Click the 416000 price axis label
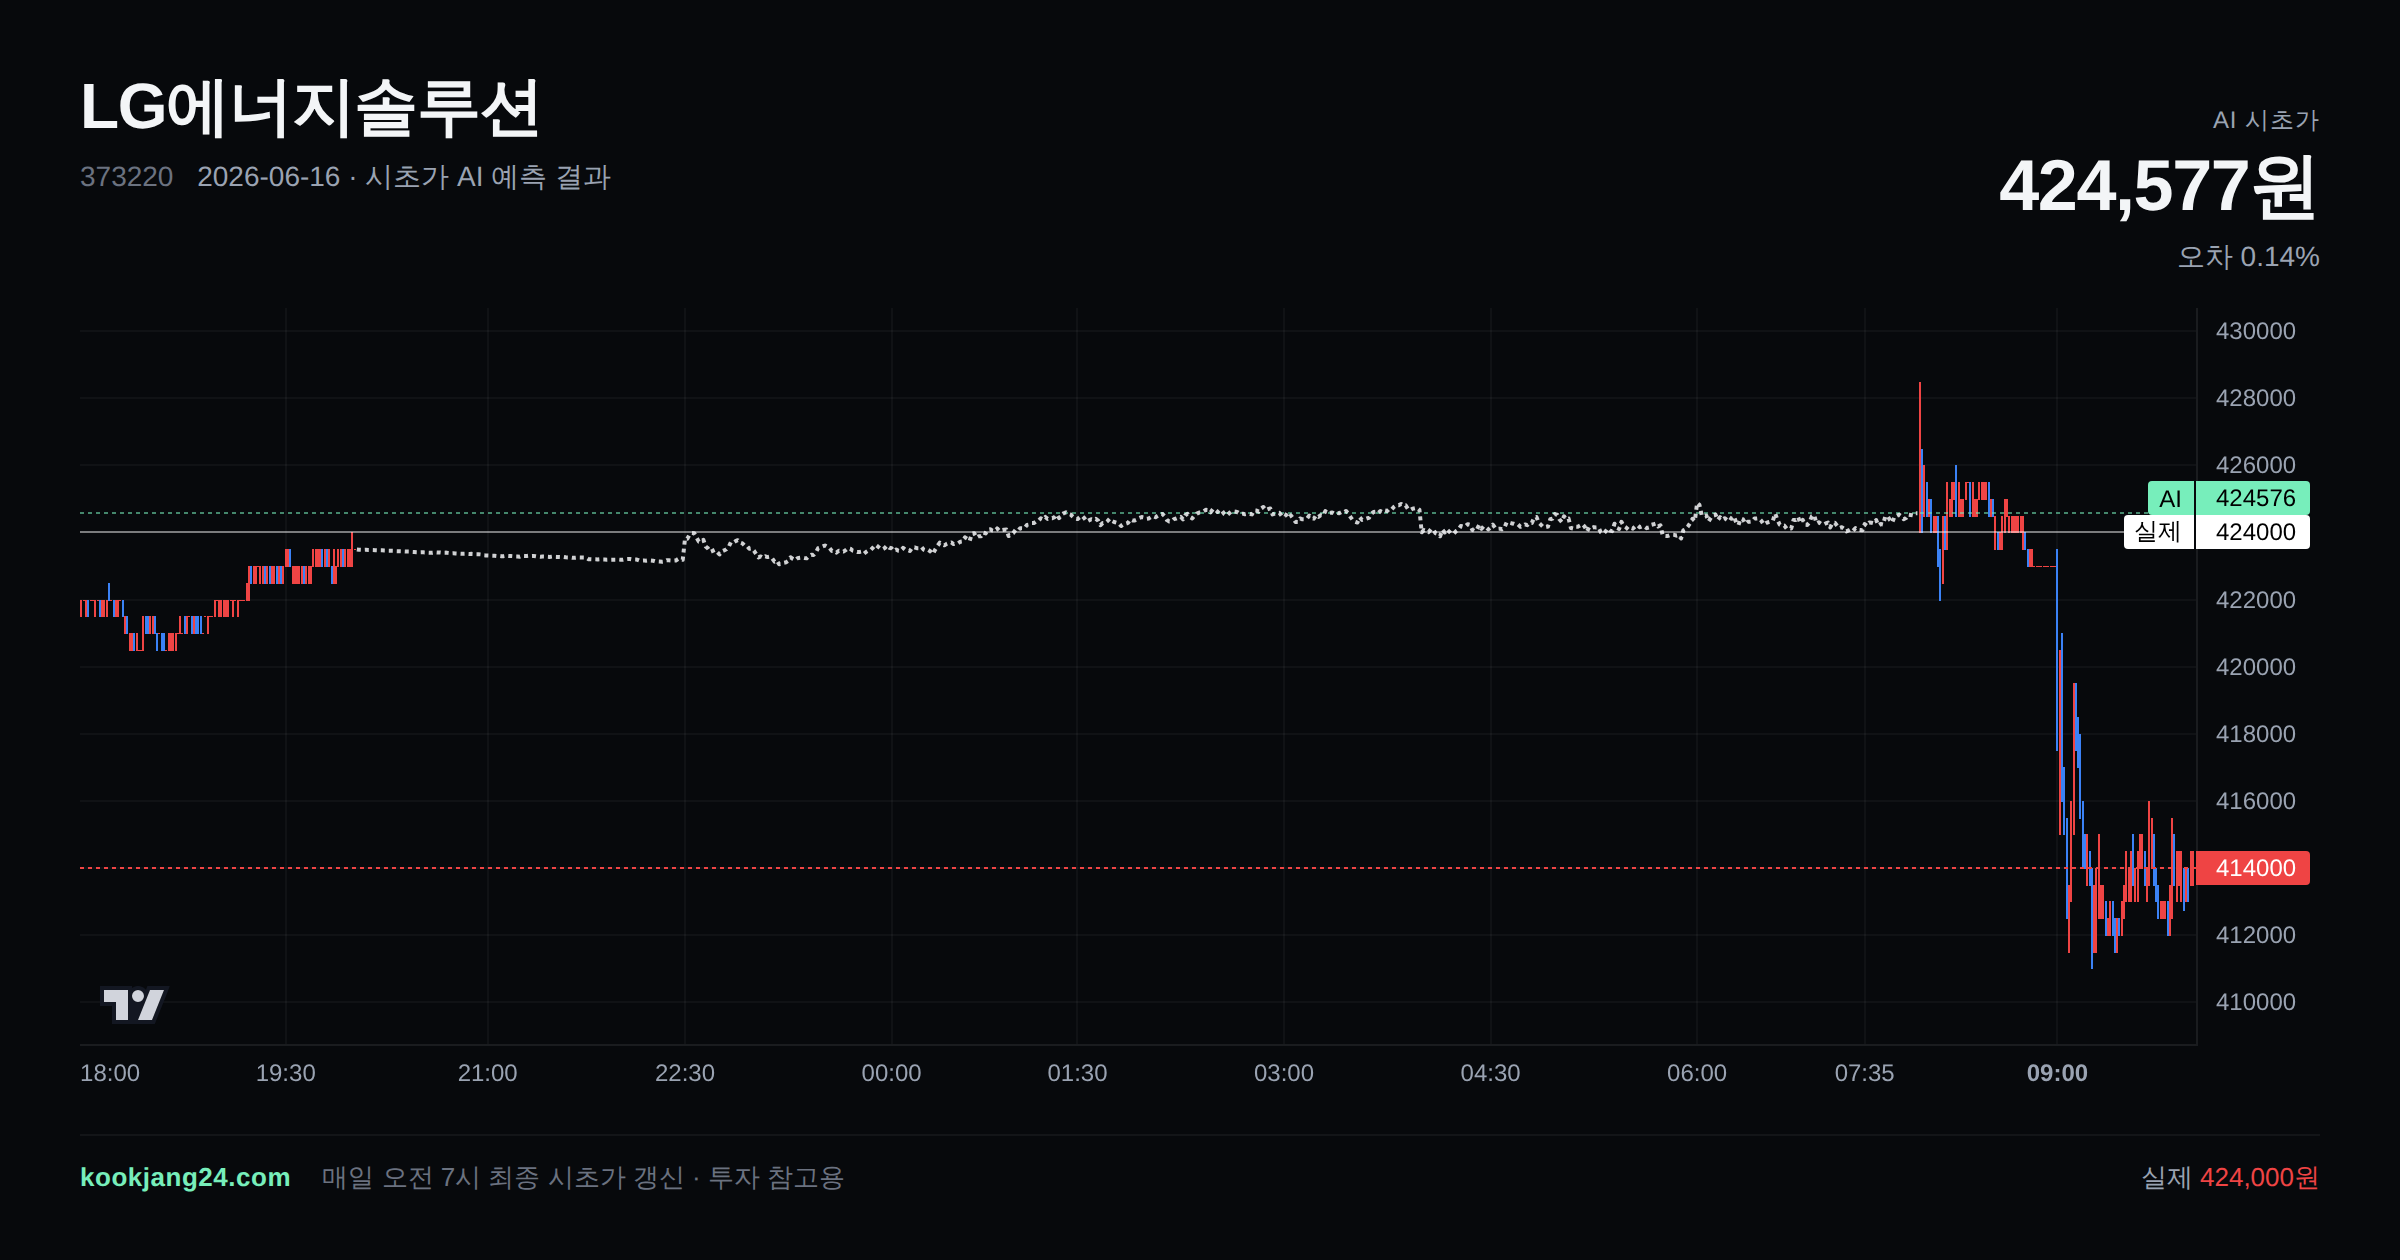 pos(2255,801)
